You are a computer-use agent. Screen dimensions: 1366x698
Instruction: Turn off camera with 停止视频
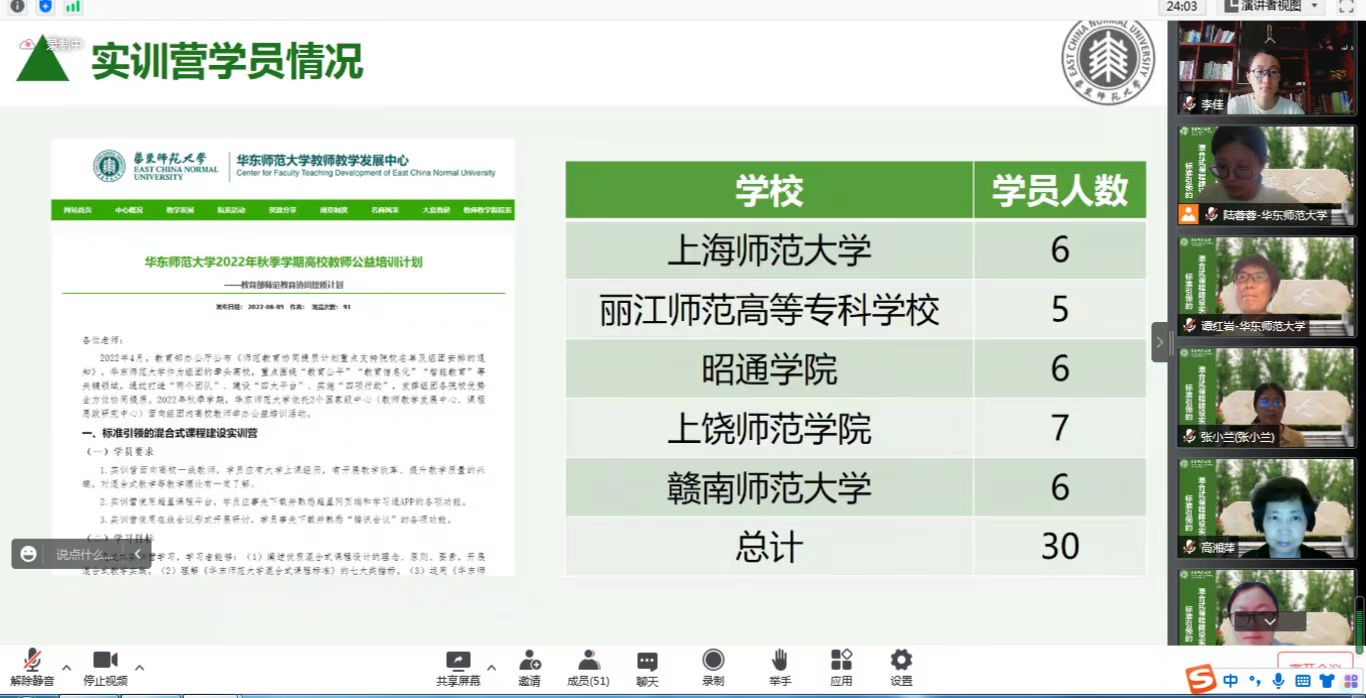(105, 668)
